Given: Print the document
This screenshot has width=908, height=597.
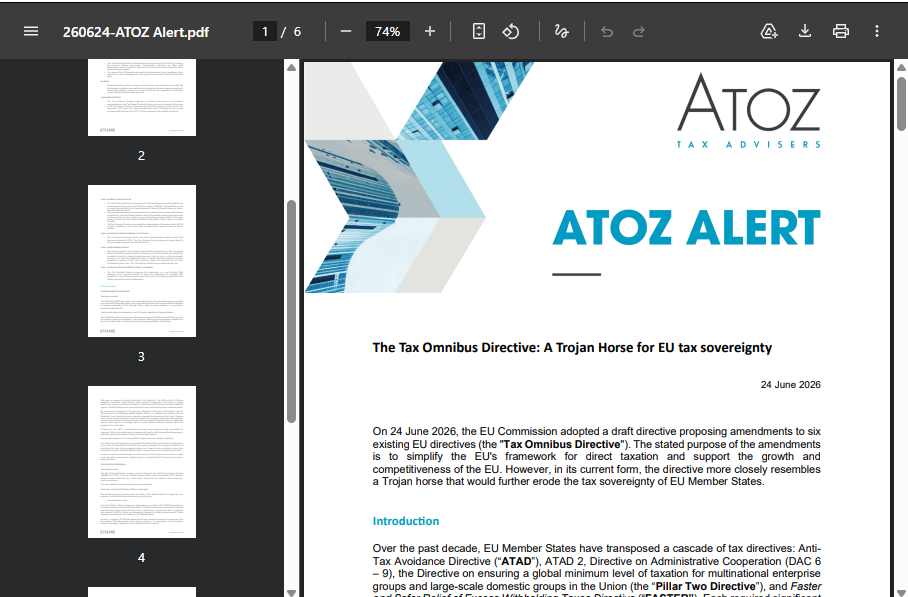Looking at the screenshot, I should [x=841, y=31].
